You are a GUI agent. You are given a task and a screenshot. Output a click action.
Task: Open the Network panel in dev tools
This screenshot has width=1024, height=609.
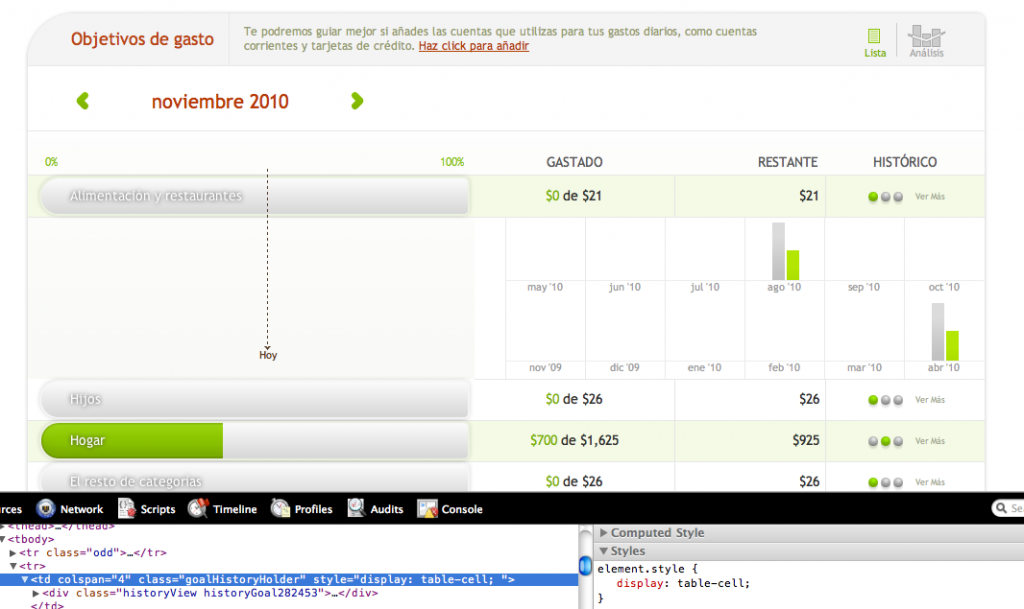pyautogui.click(x=70, y=509)
